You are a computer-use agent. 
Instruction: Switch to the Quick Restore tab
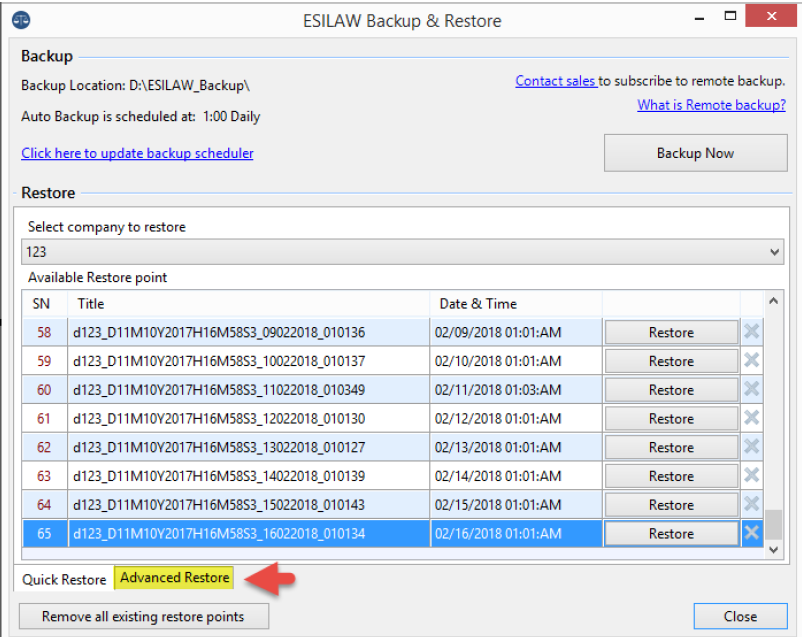[x=64, y=579]
